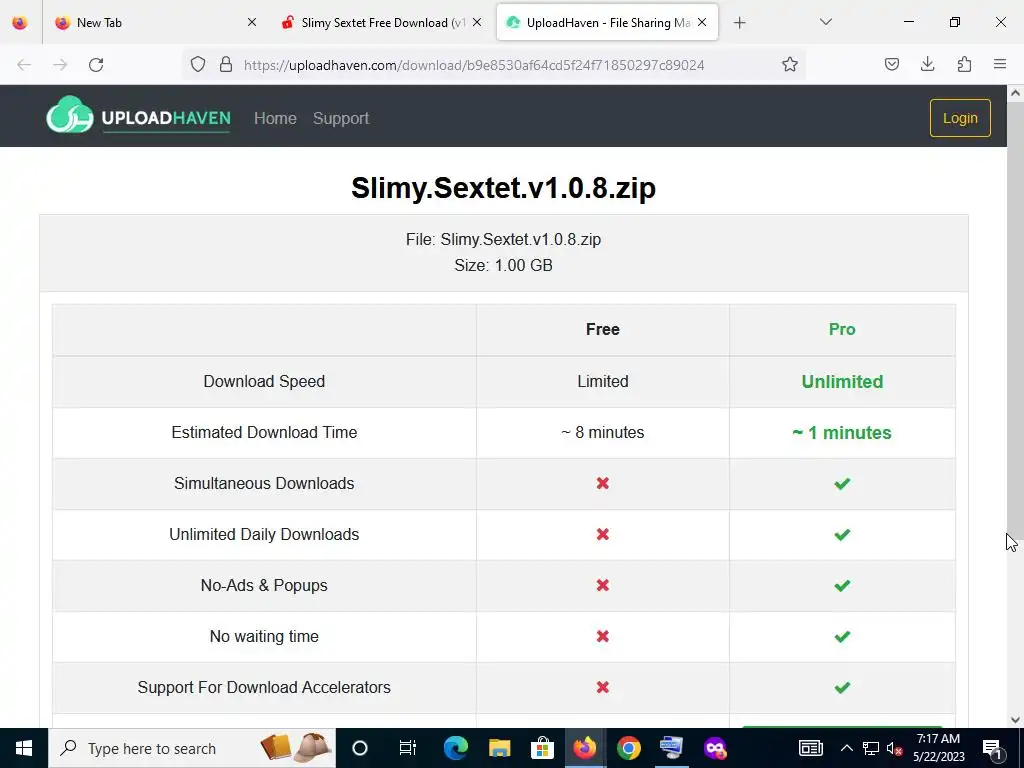Image resolution: width=1024 pixels, height=768 pixels.
Task: Click the green check for Simultaneous Downloads
Action: click(x=842, y=483)
